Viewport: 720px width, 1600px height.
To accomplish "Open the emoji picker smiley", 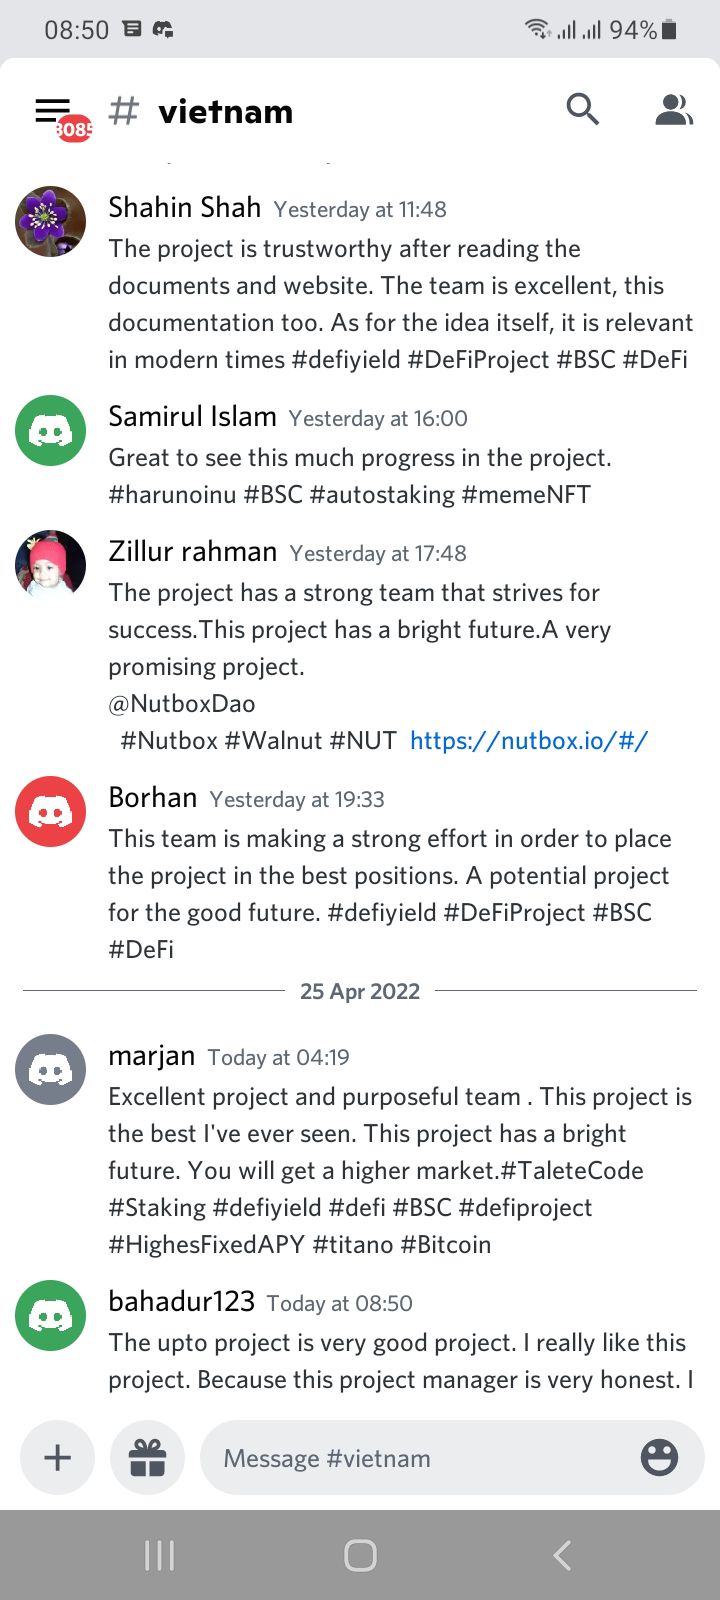I will pos(659,1457).
